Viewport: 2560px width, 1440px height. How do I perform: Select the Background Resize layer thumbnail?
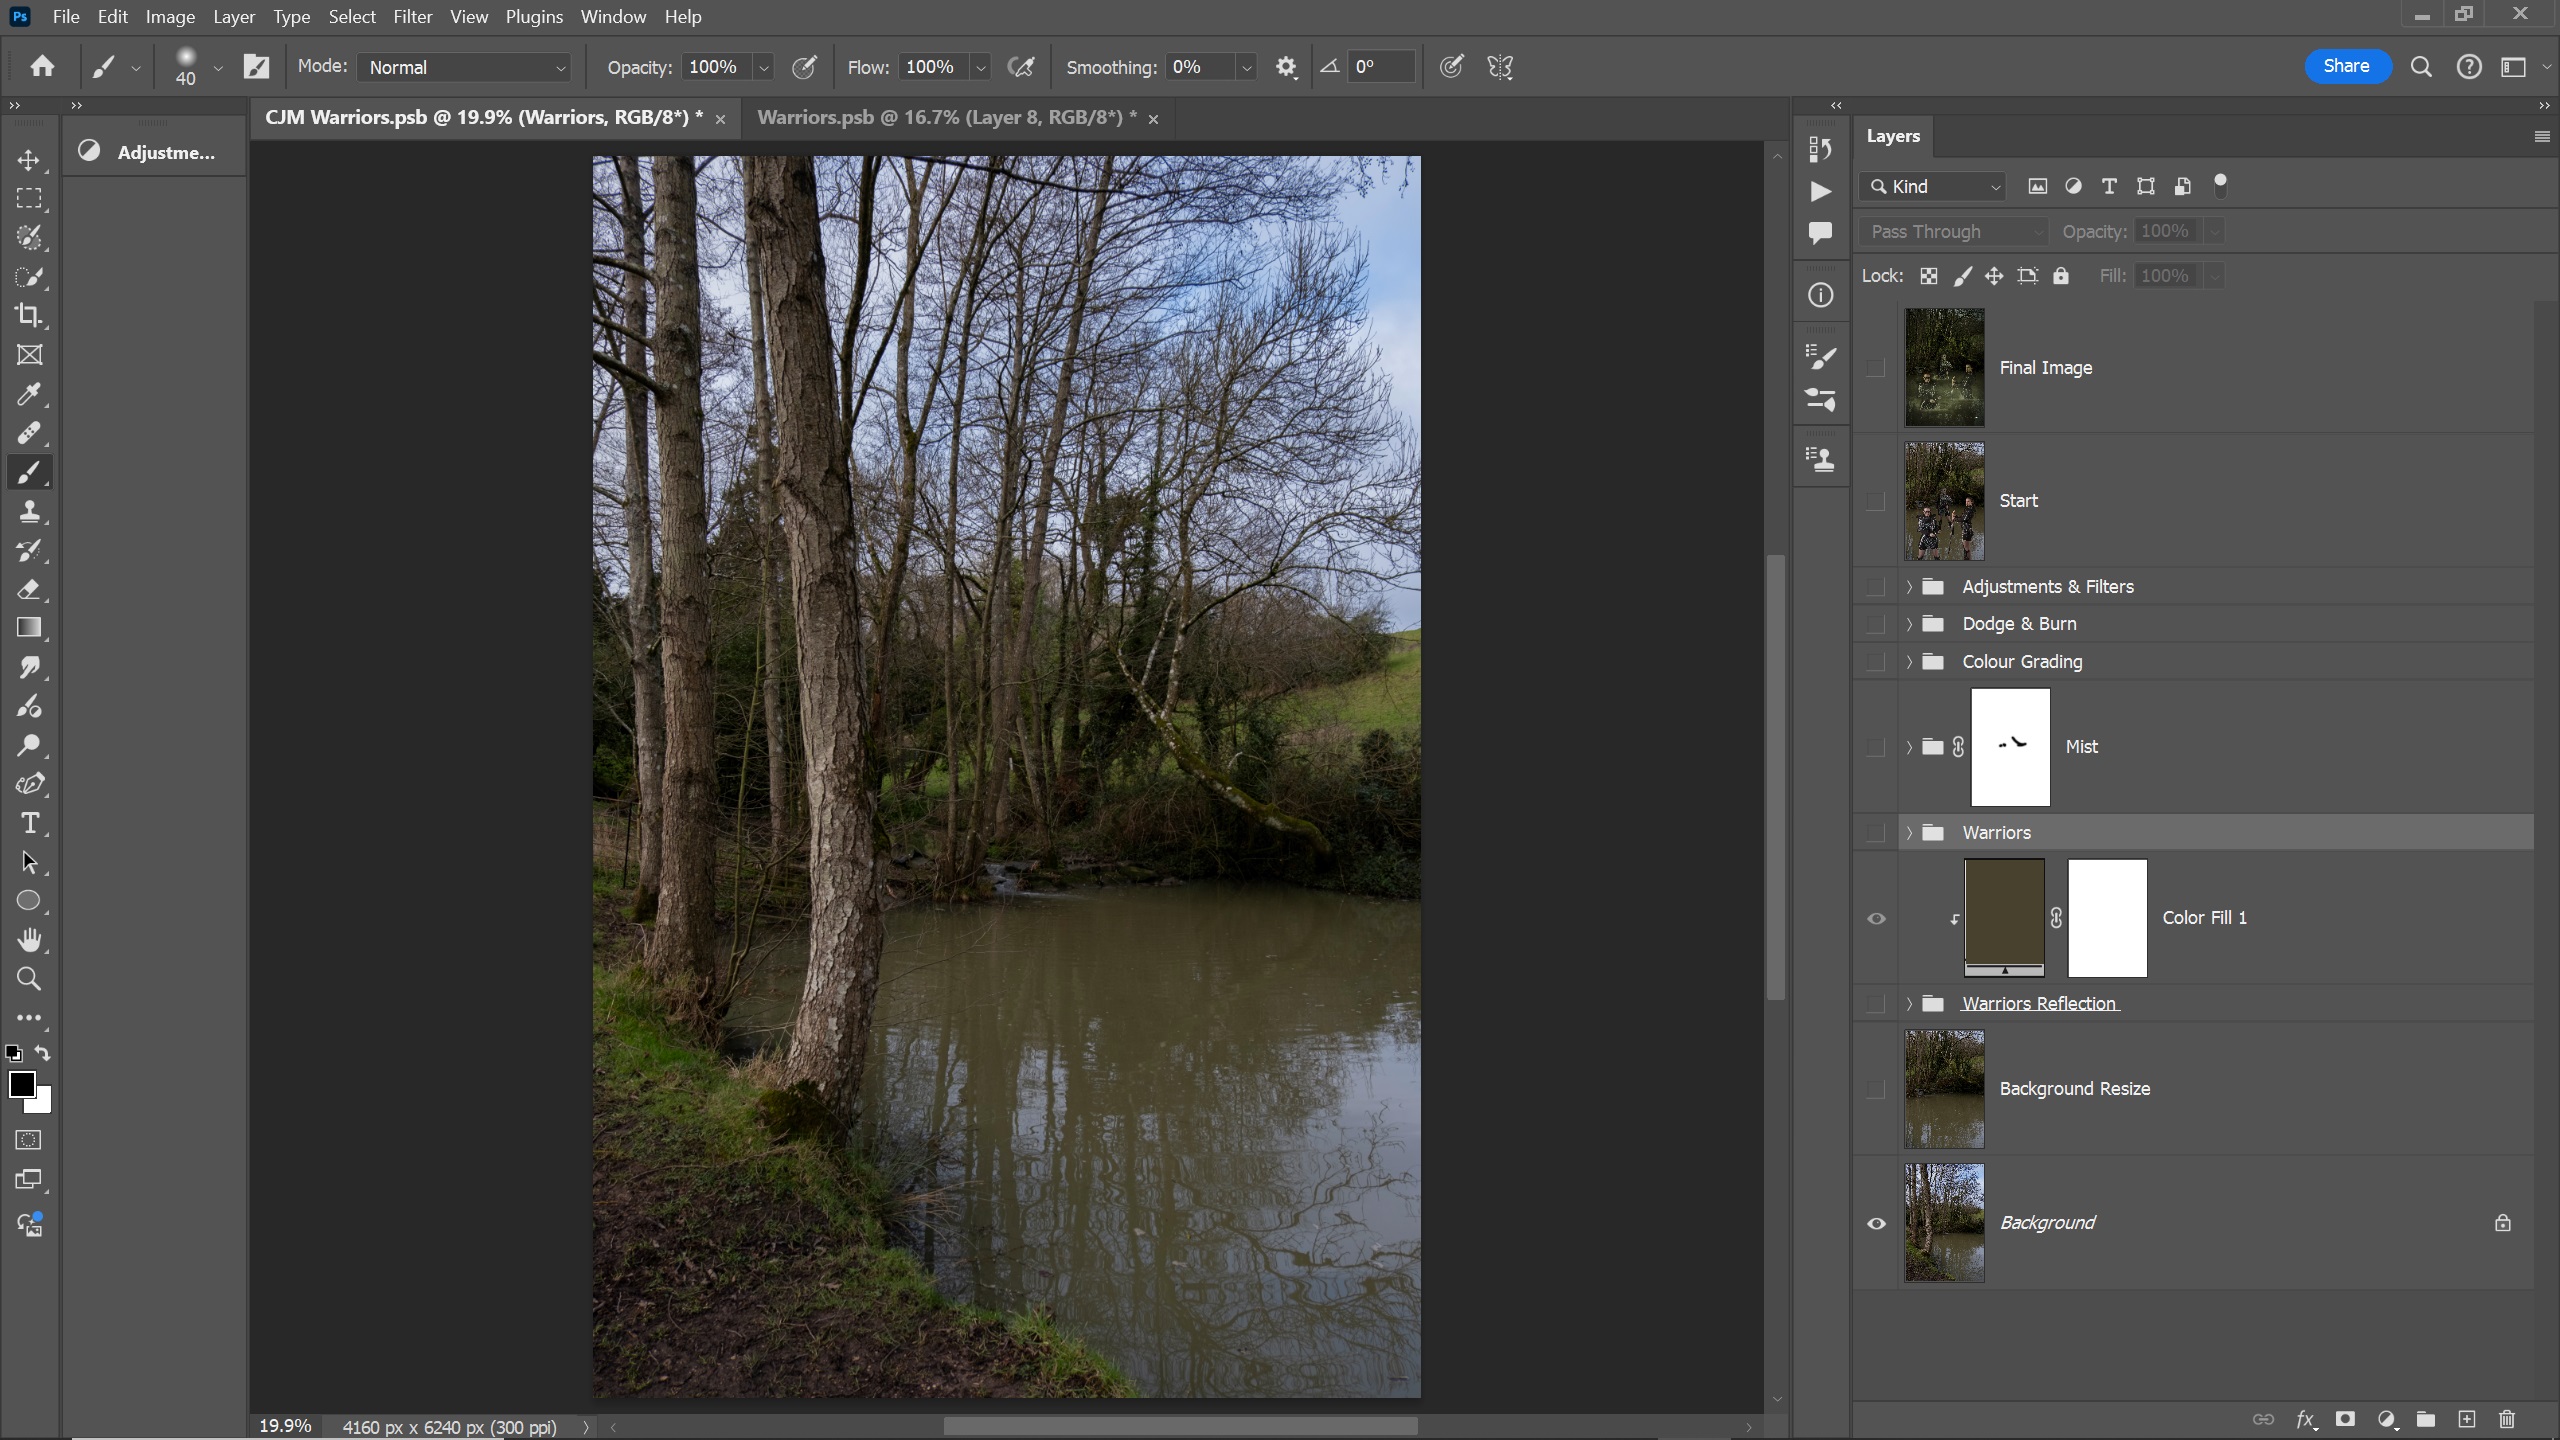(1943, 1089)
